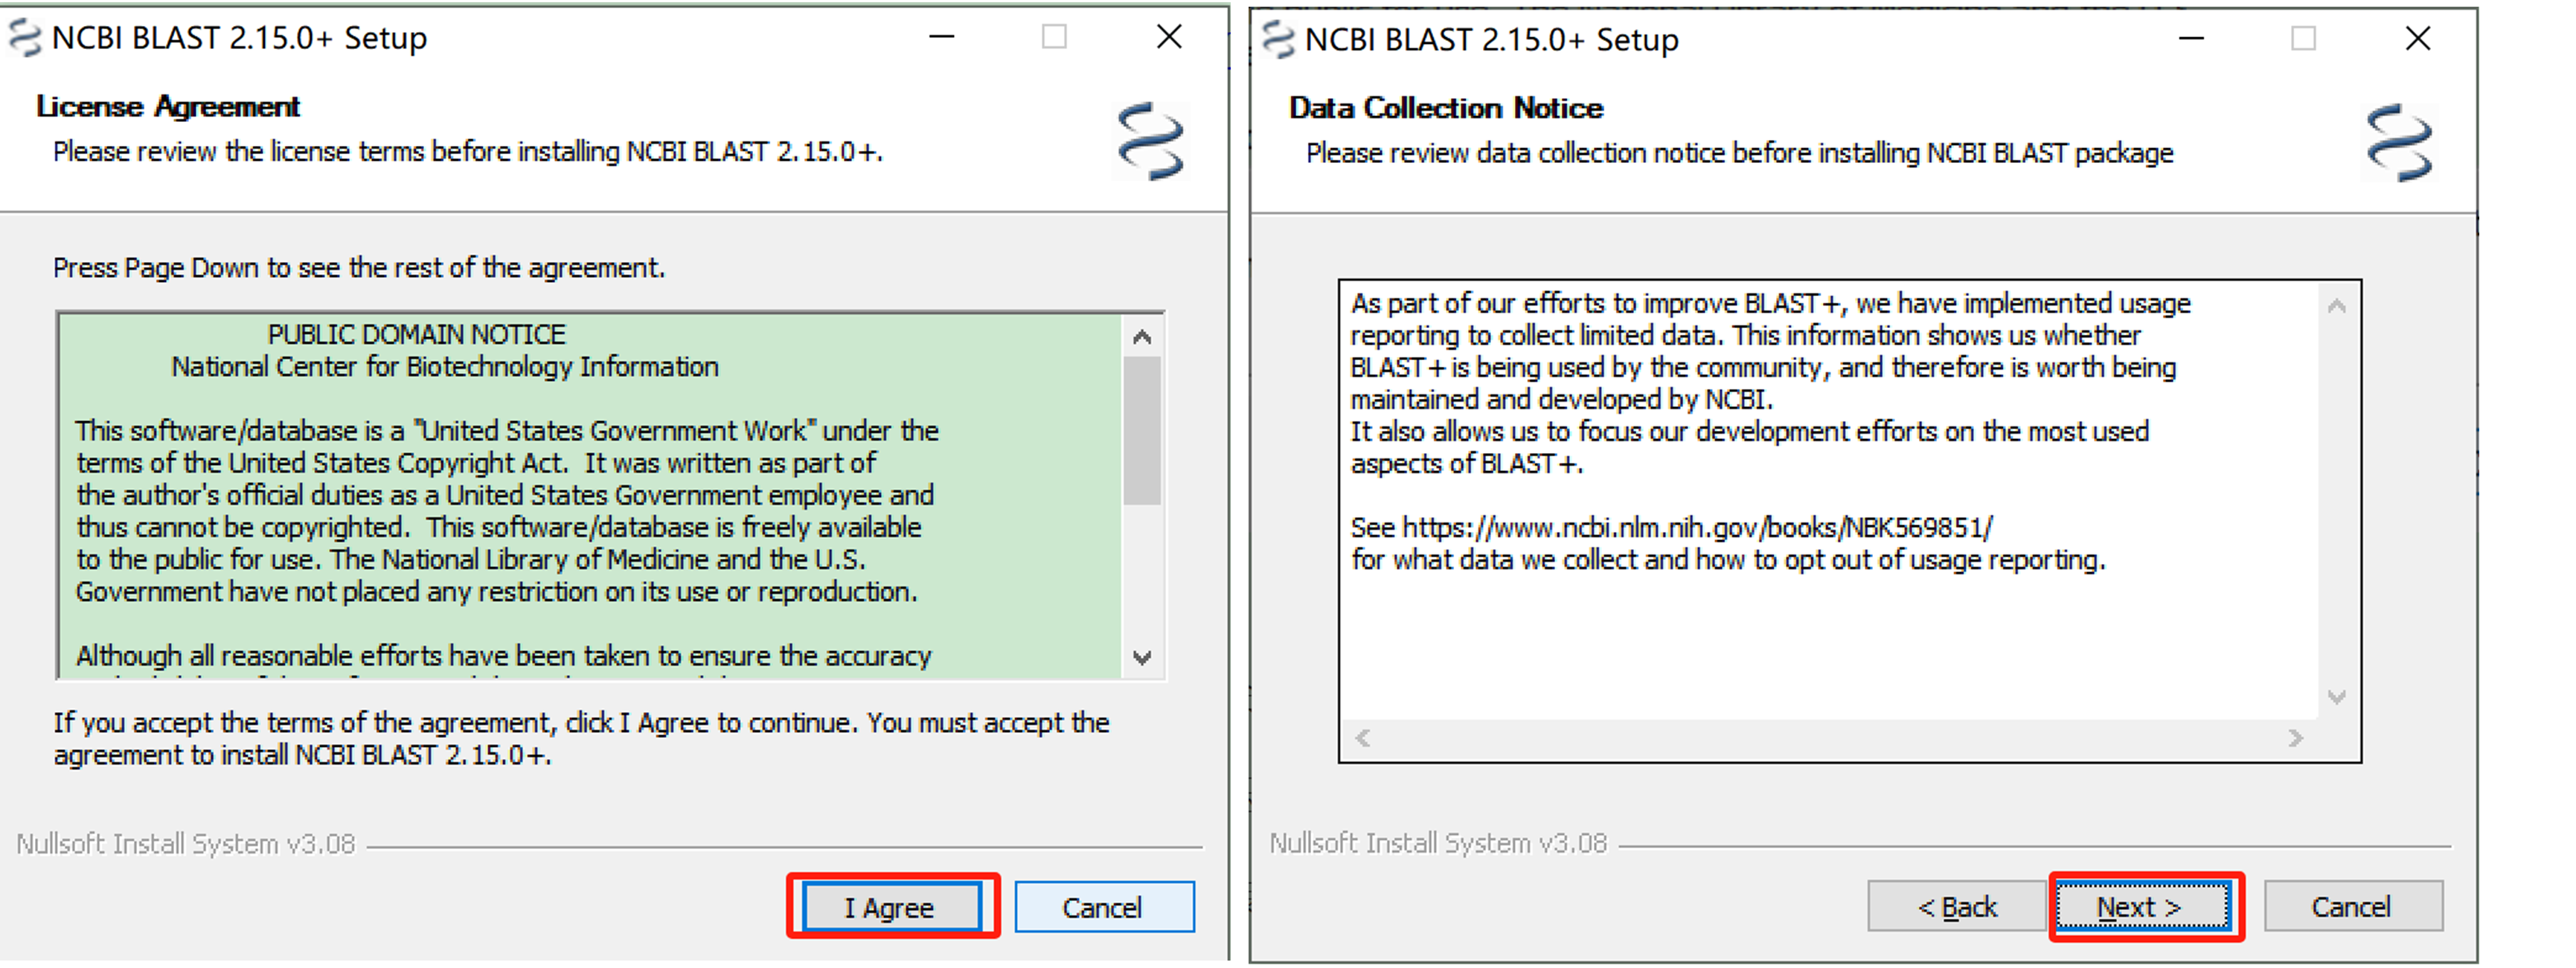
Task: Click 'License Agreement' heading
Action: (168, 106)
